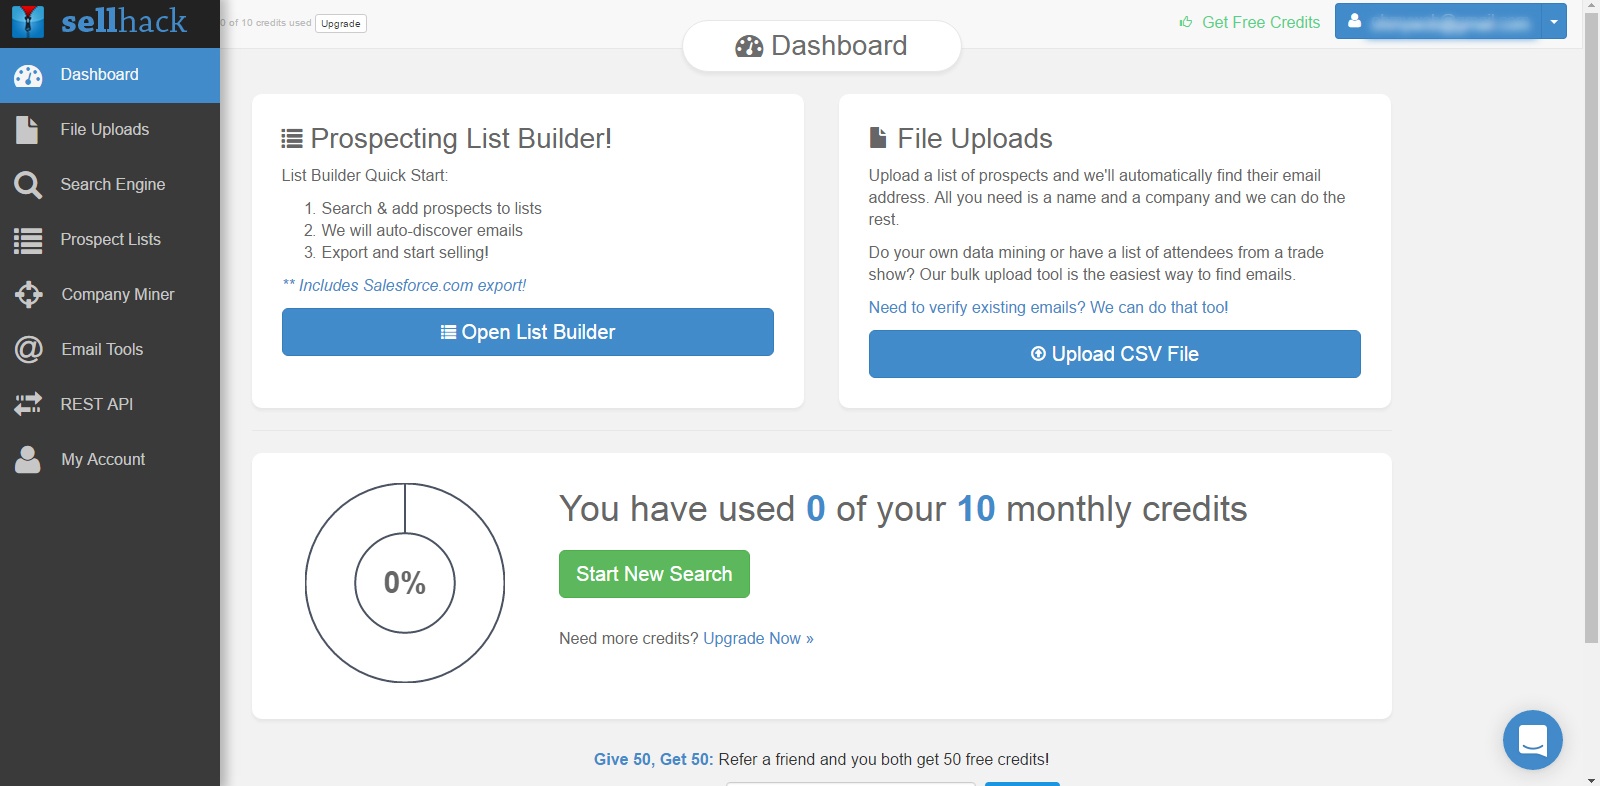Viewport: 1600px width, 786px height.
Task: Select Dashboard in the sidebar menu
Action: point(110,75)
